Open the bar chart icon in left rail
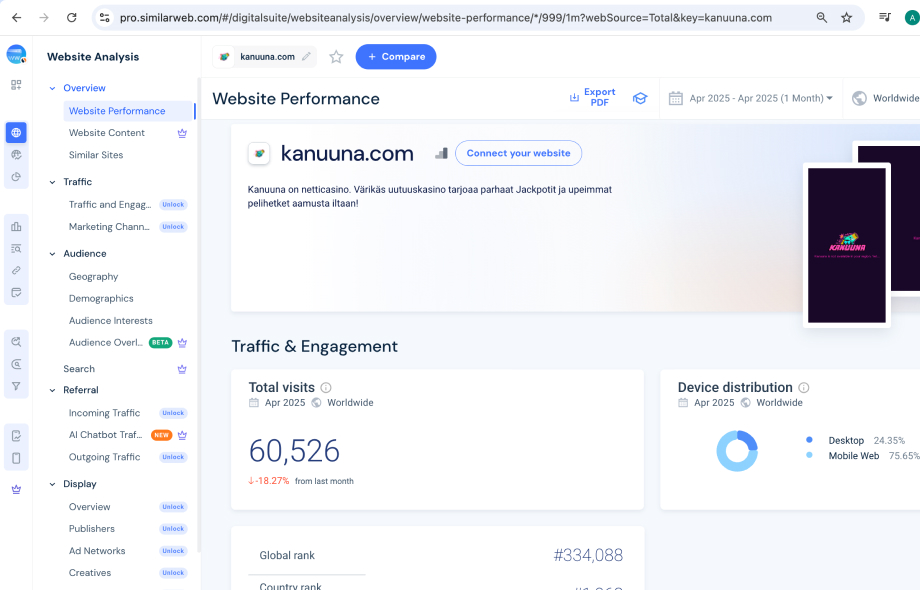 pos(16,226)
